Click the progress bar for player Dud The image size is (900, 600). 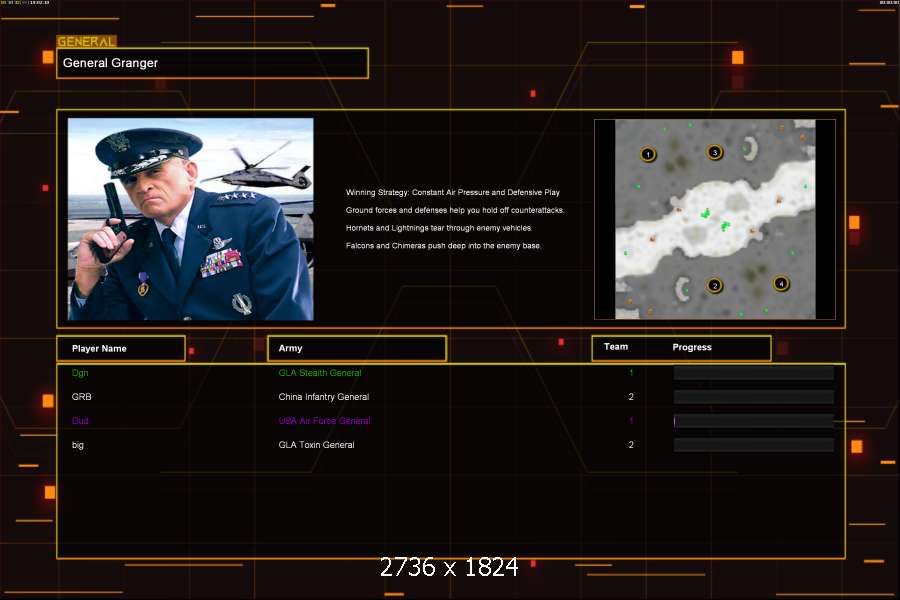point(753,421)
